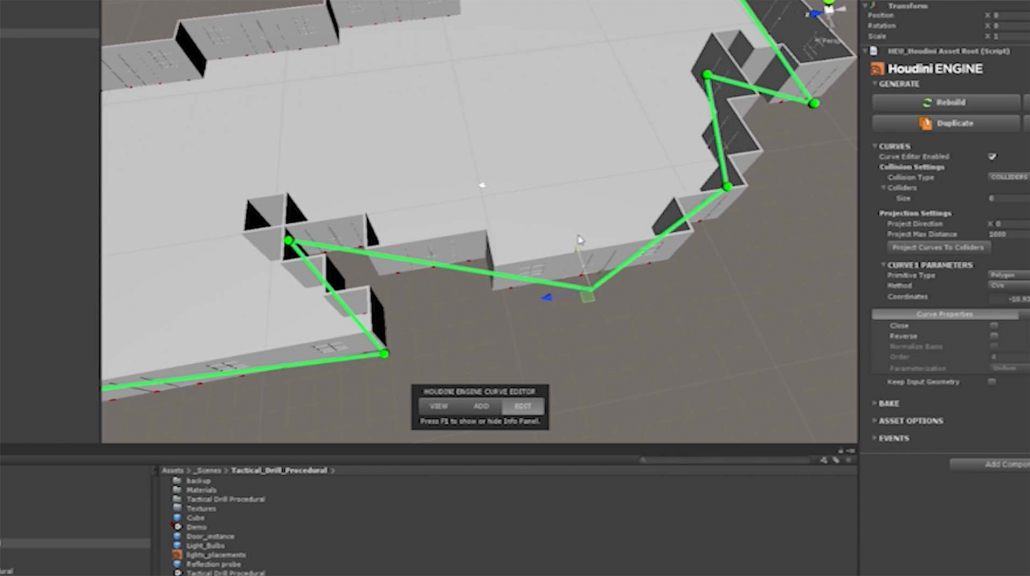Select the Textures folder icon
This screenshot has width=1030, height=576.
(x=176, y=508)
